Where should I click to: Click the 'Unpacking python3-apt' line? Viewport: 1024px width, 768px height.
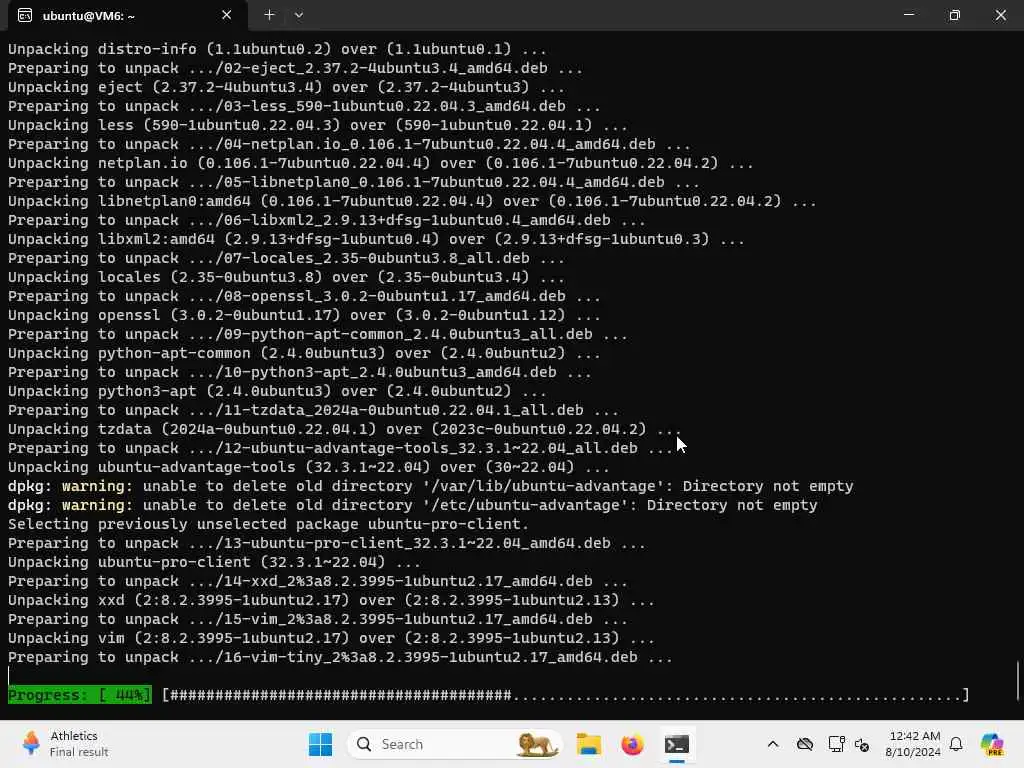coord(278,391)
